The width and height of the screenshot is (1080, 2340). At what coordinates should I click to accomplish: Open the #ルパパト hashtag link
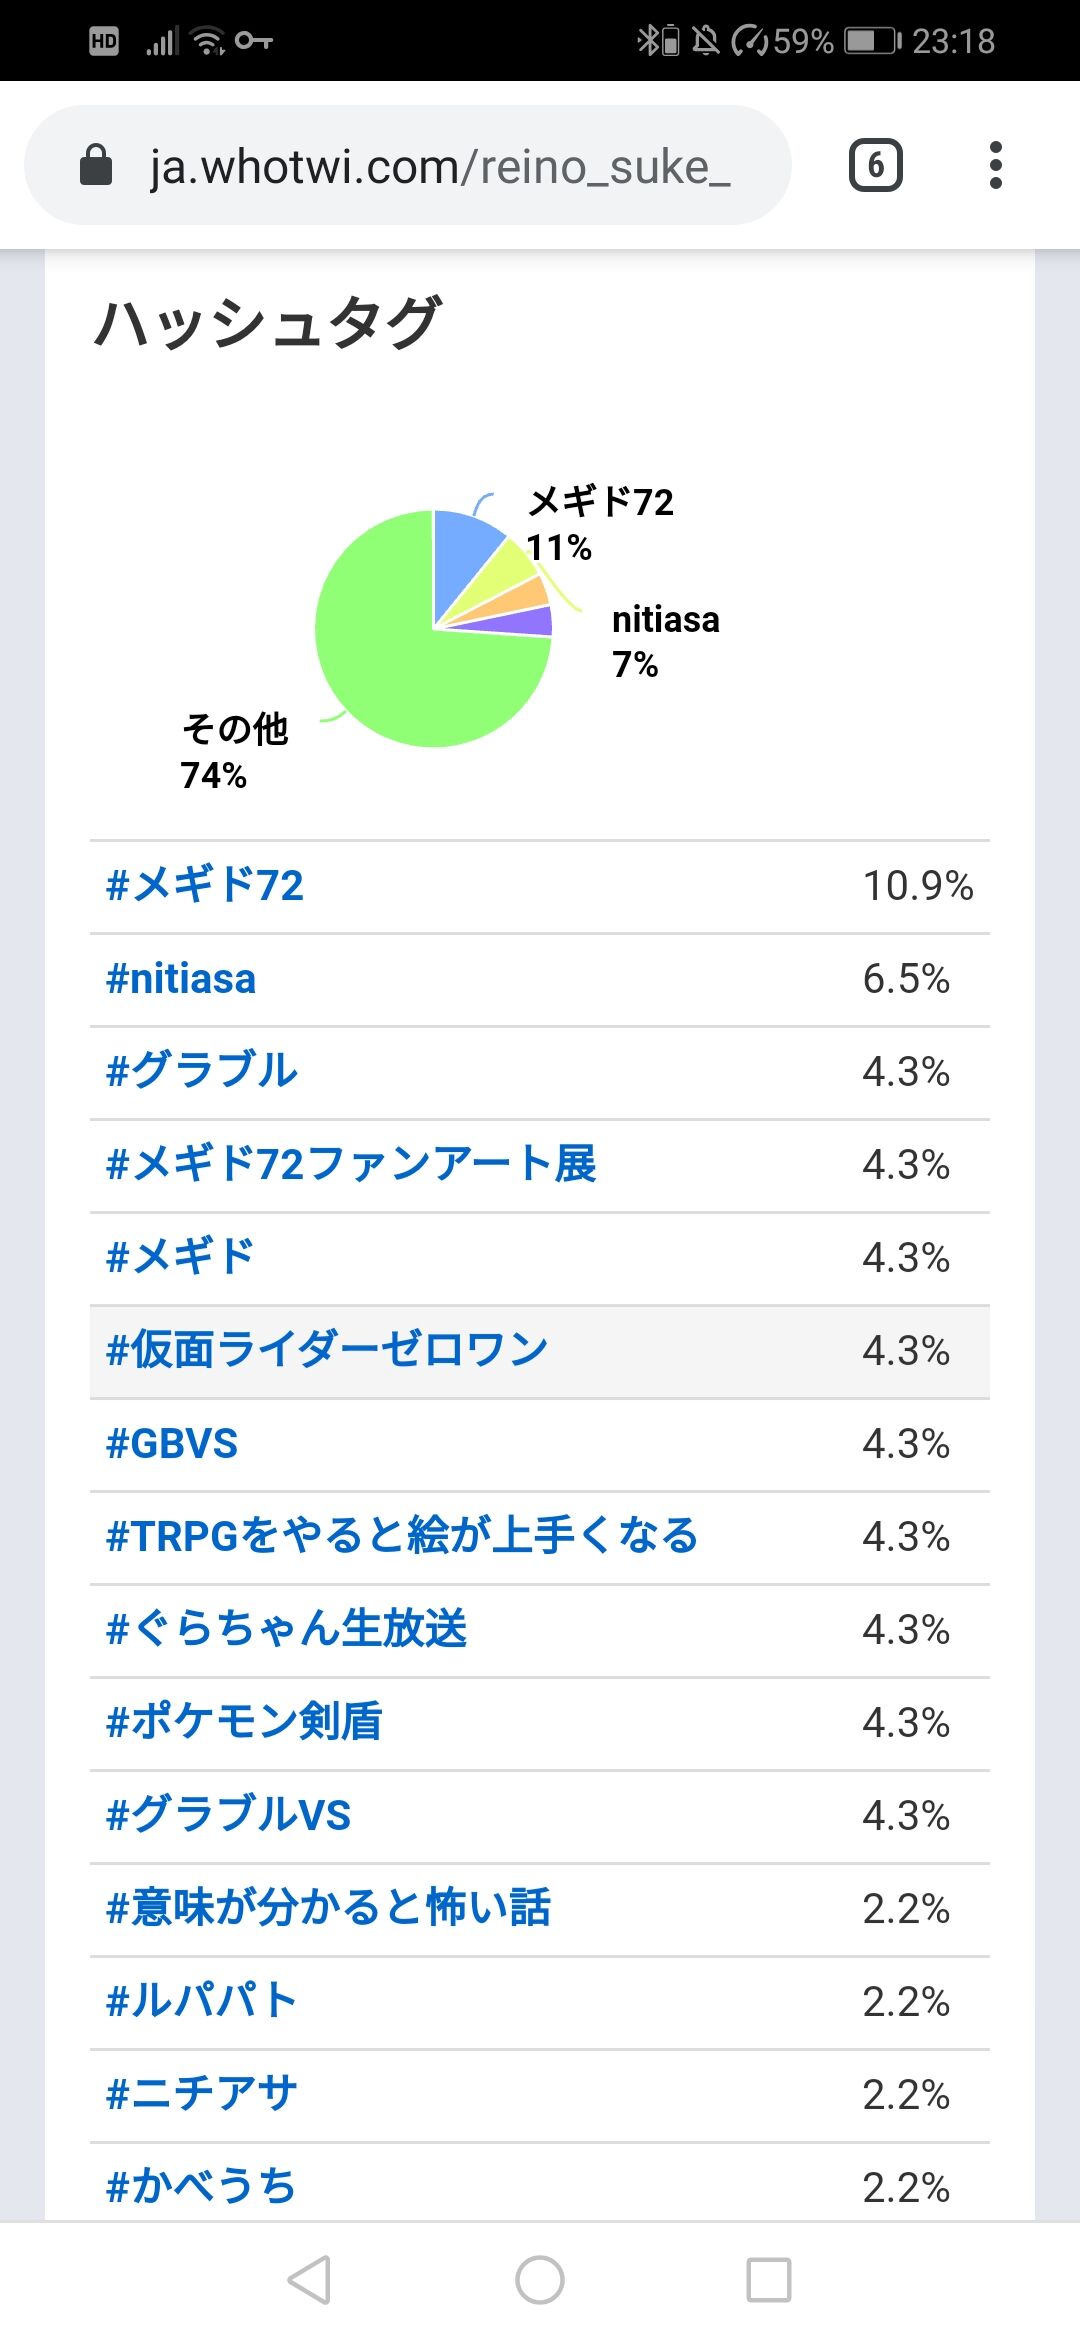pyautogui.click(x=202, y=2001)
